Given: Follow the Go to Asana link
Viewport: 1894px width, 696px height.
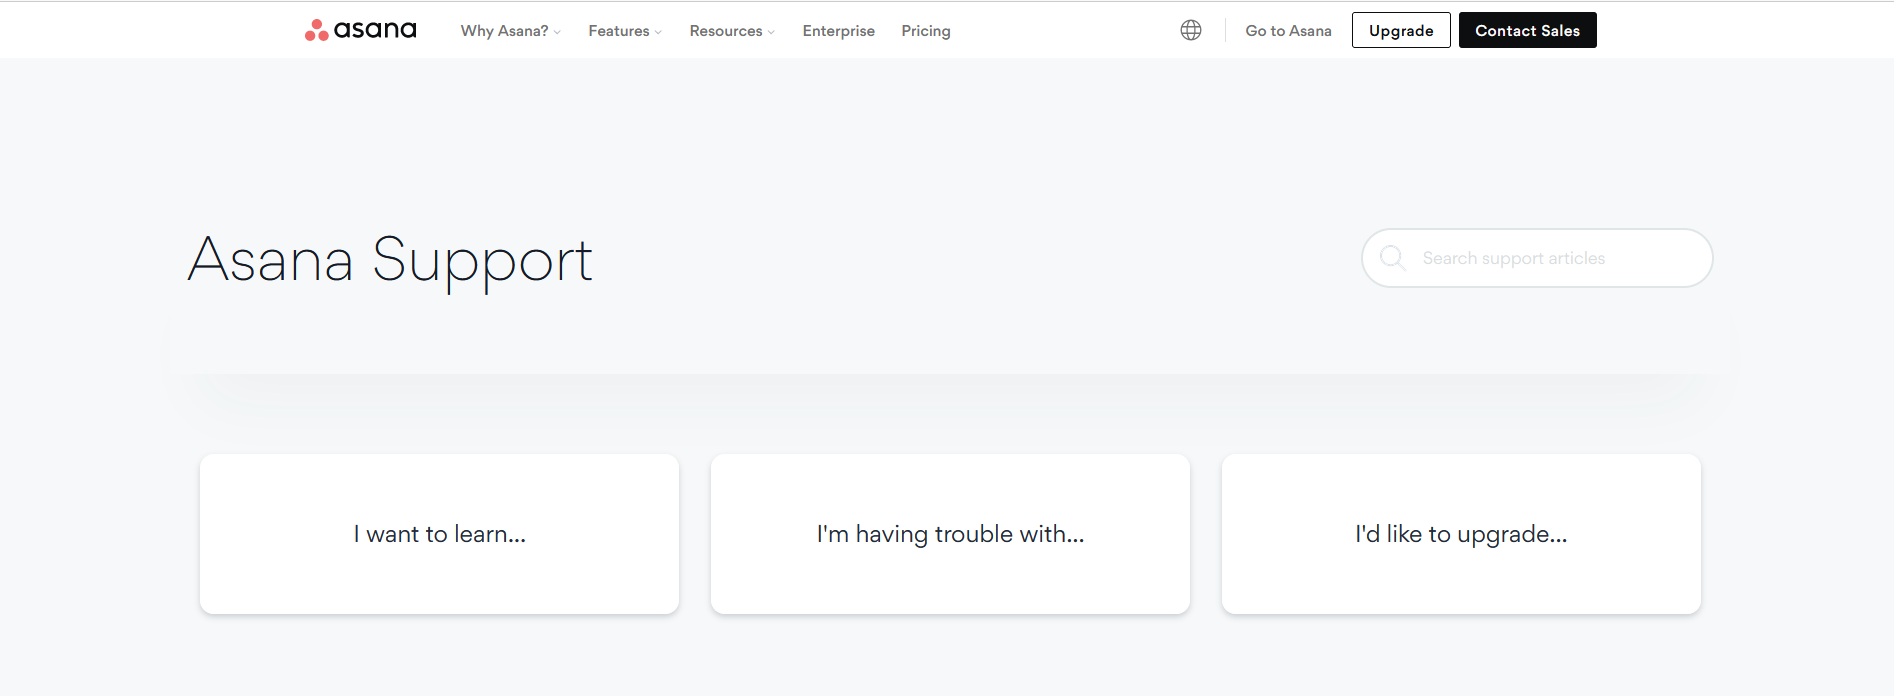Looking at the screenshot, I should (x=1288, y=31).
